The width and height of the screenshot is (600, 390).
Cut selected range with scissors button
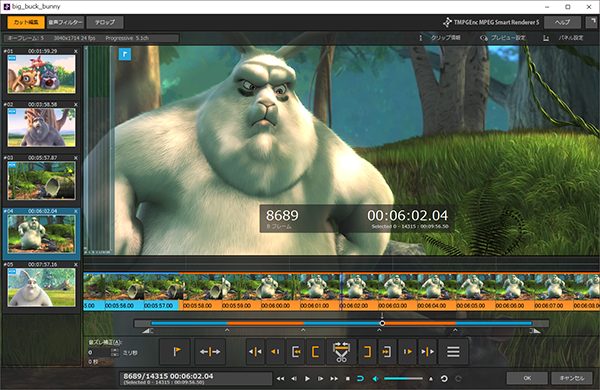pos(341,351)
